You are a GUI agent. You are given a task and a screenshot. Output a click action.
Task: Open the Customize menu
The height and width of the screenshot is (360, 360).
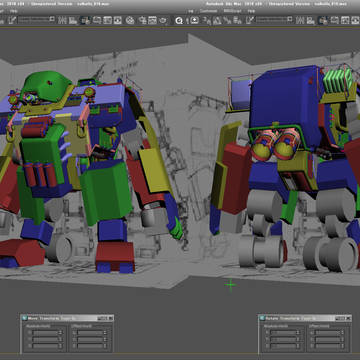pos(208,11)
